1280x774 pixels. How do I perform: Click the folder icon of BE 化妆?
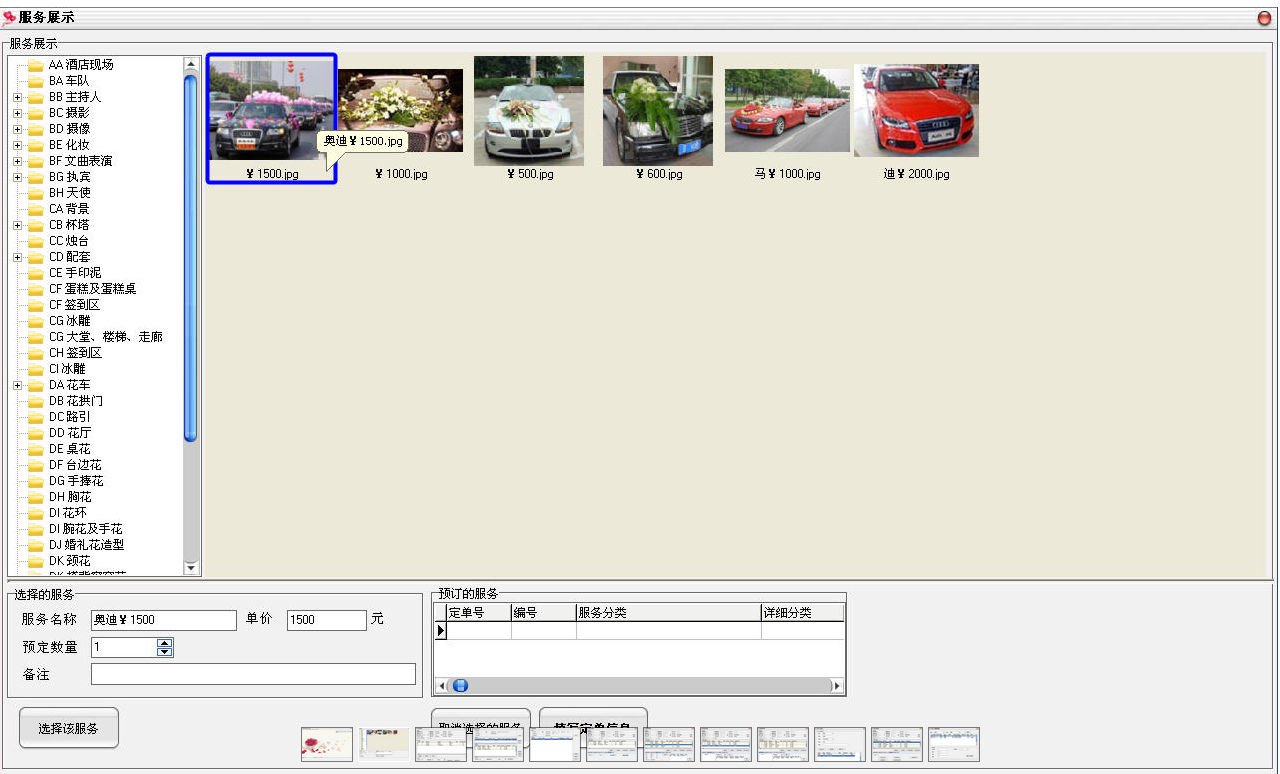(x=36, y=145)
